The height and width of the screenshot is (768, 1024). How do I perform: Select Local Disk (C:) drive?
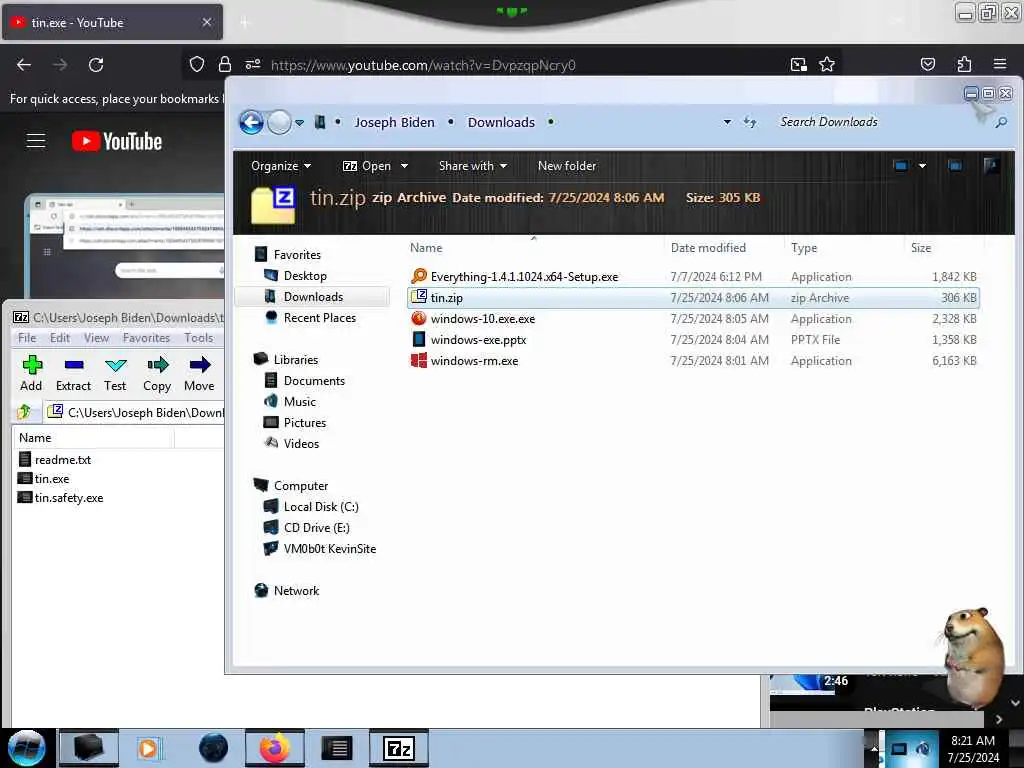pos(311,507)
